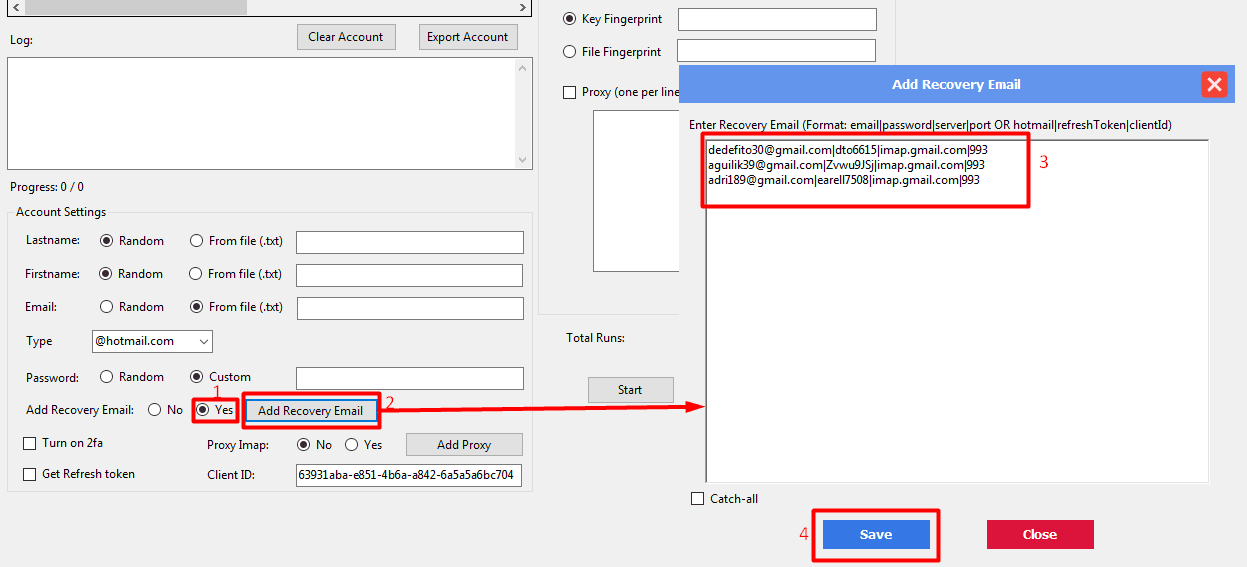Image resolution: width=1247 pixels, height=567 pixels.
Task: Click the Email file path field
Action: pyautogui.click(x=410, y=308)
